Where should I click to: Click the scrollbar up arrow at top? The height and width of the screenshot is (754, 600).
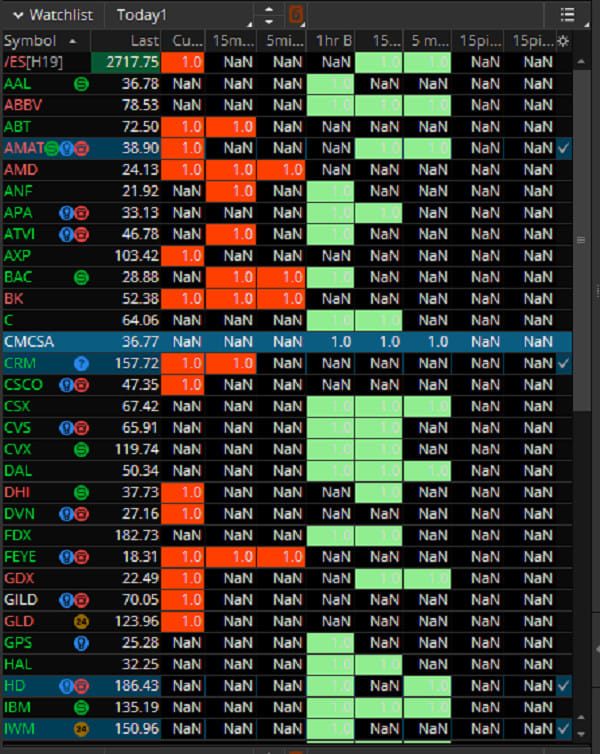tap(581, 62)
